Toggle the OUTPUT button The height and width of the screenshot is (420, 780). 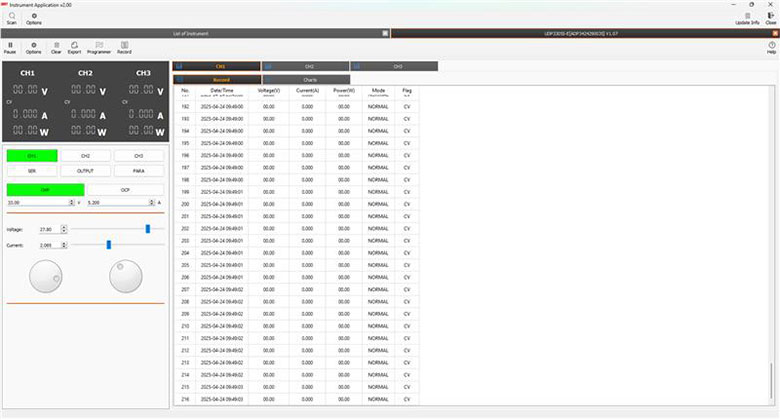(x=85, y=171)
